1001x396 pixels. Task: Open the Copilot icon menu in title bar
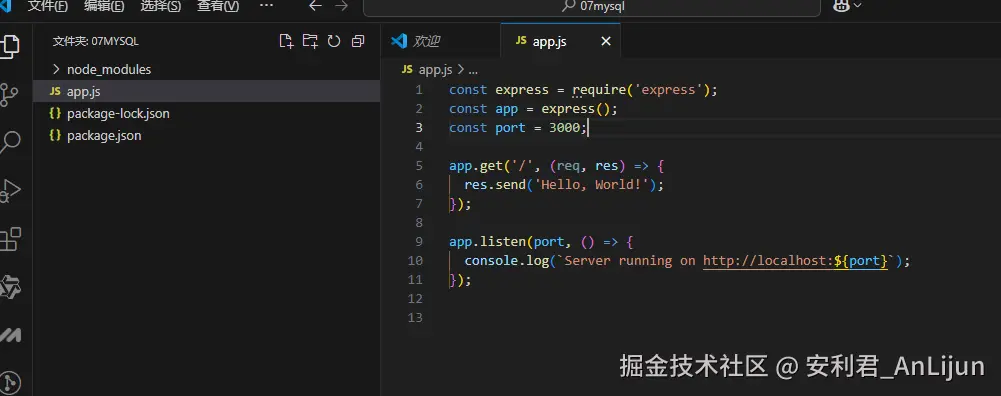coord(847,6)
